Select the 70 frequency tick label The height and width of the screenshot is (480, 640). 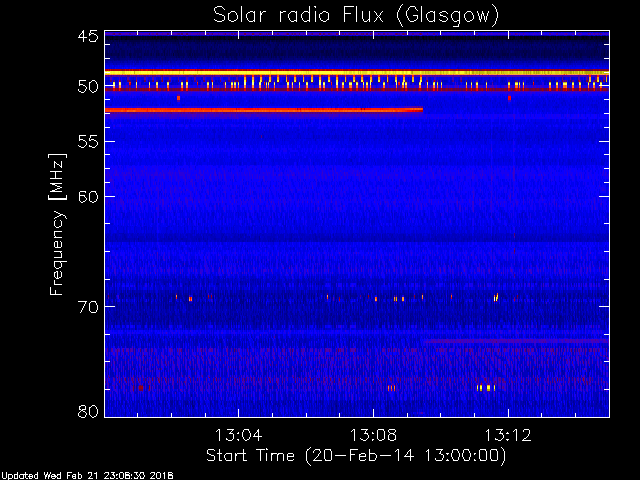click(x=88, y=307)
